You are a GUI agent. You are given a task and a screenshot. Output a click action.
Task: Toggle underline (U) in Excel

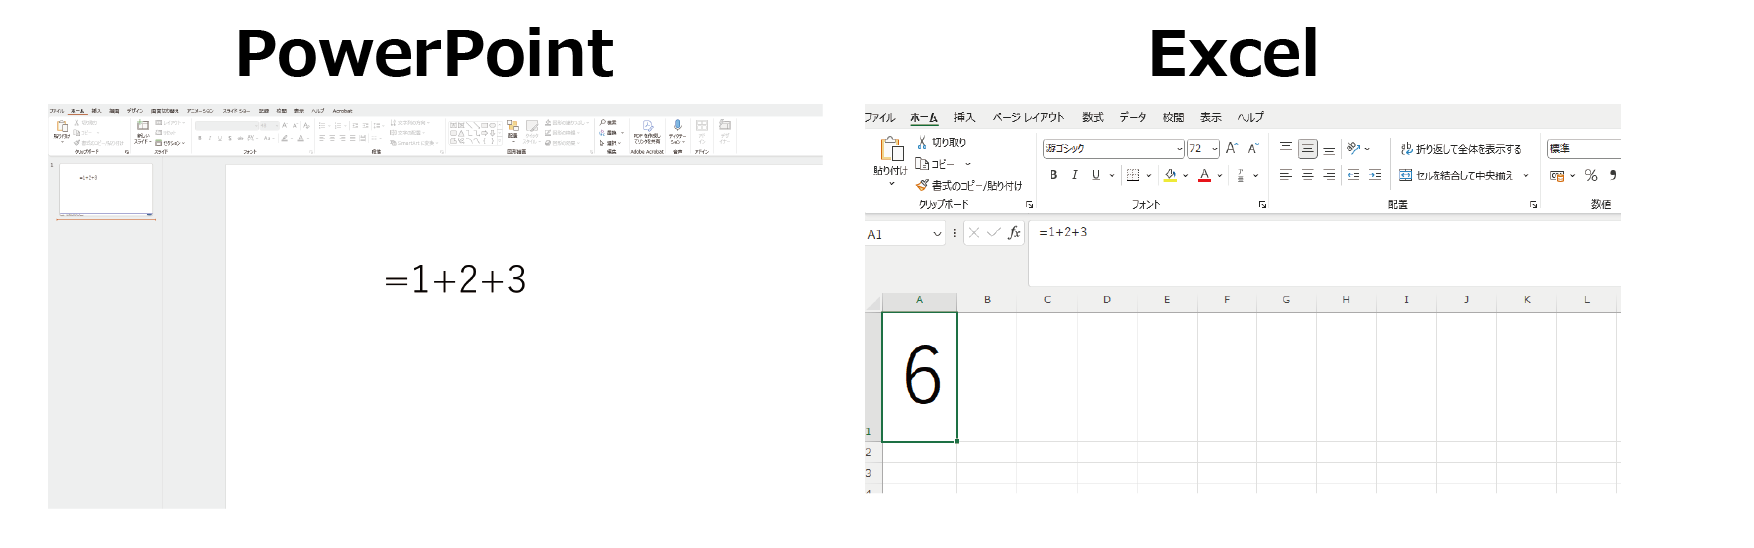(1096, 175)
